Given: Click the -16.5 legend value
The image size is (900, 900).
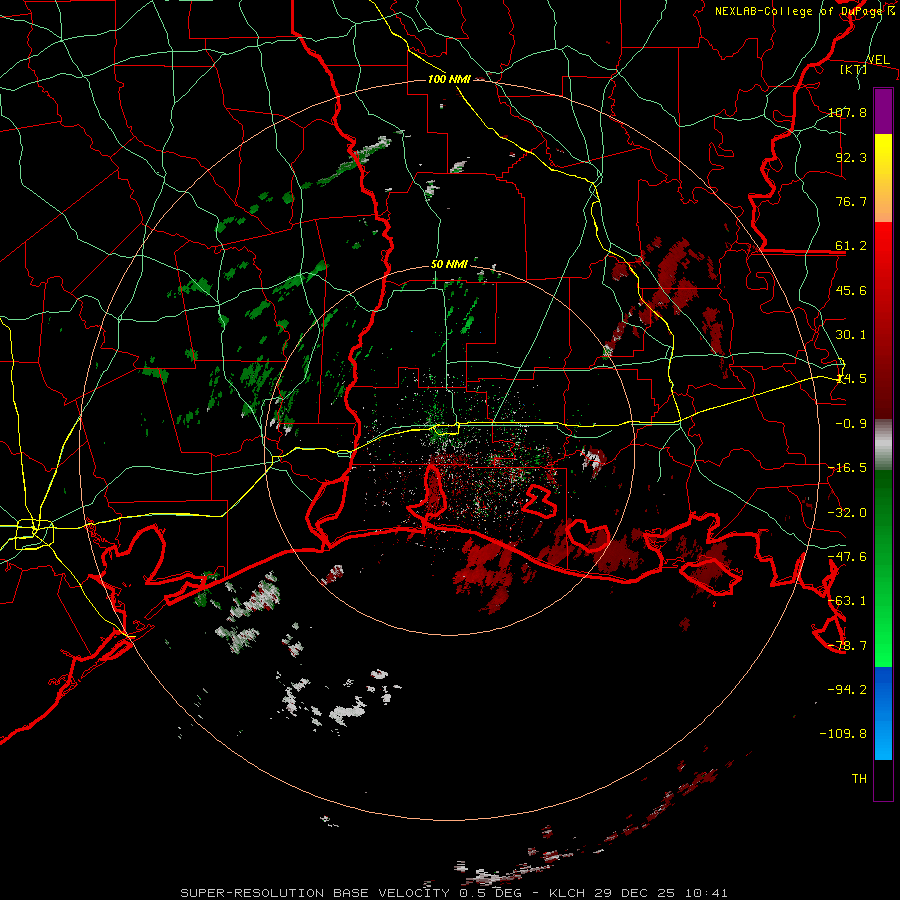Looking at the screenshot, I should 847,468.
